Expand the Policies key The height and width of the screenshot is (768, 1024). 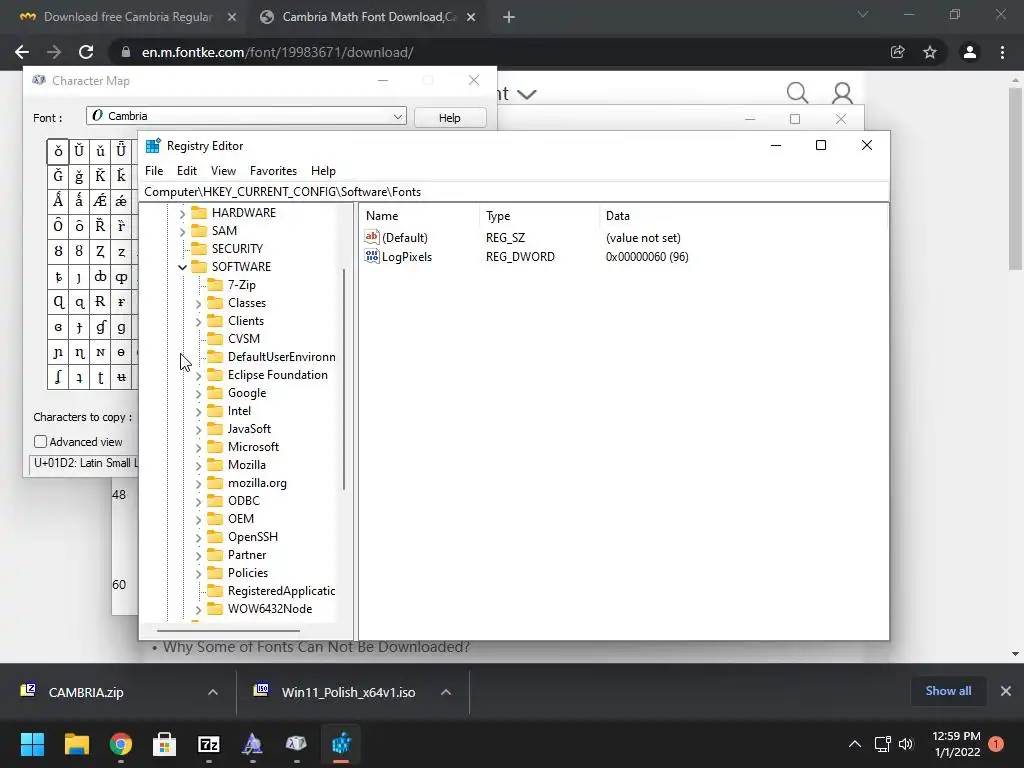[199, 573]
